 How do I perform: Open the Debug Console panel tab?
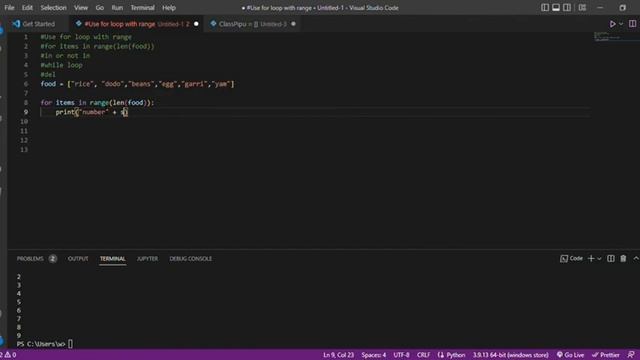(191, 259)
